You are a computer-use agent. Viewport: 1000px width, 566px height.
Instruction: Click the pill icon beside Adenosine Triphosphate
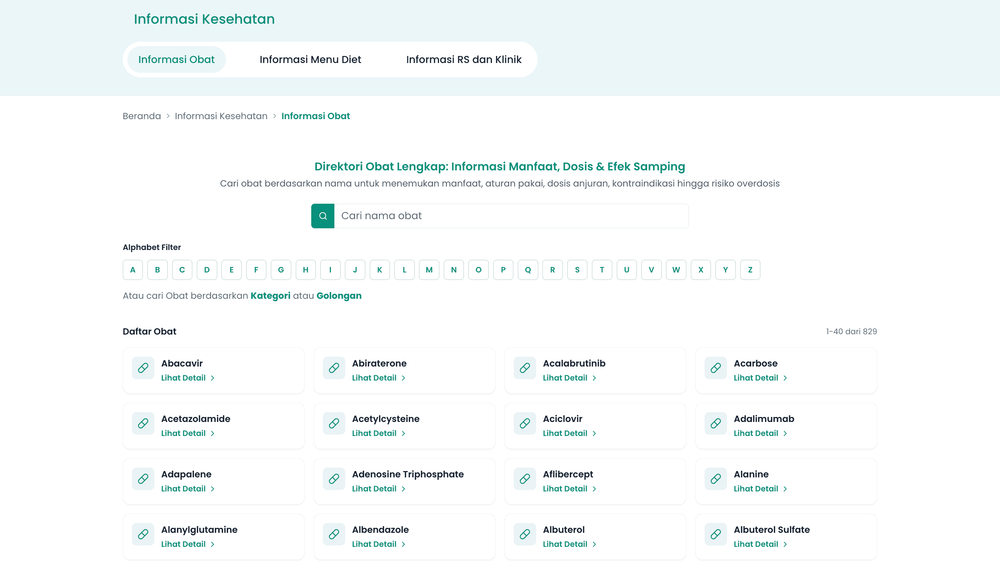(x=334, y=479)
